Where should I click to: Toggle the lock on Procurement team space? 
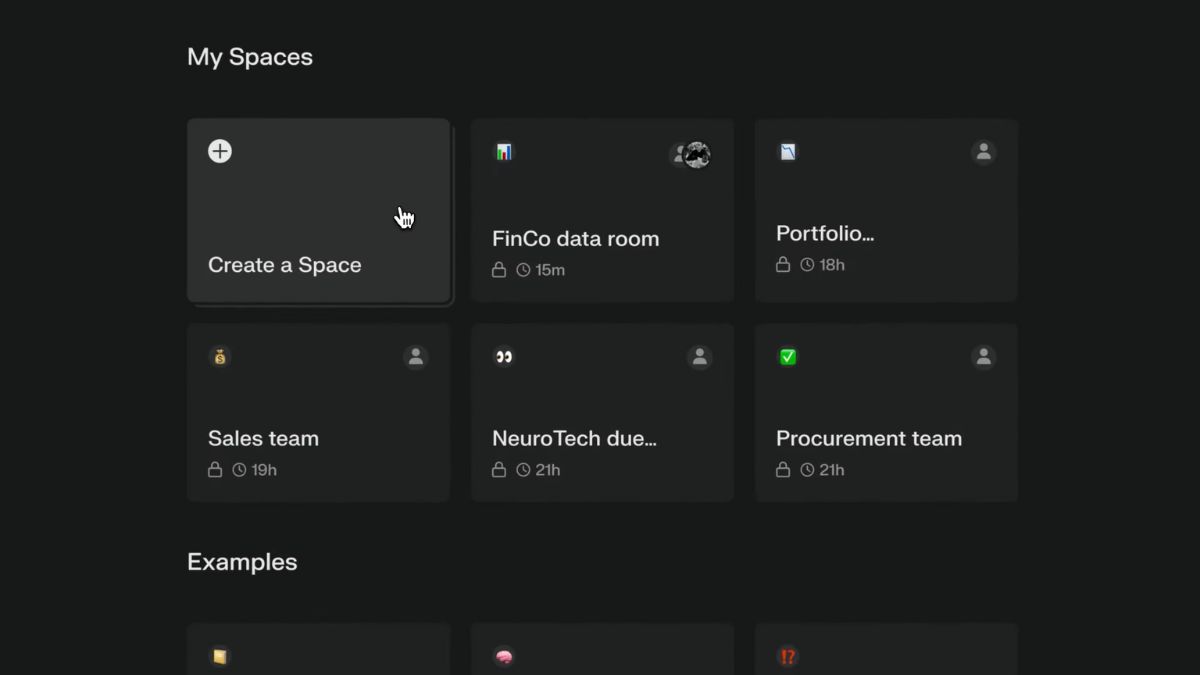point(783,469)
